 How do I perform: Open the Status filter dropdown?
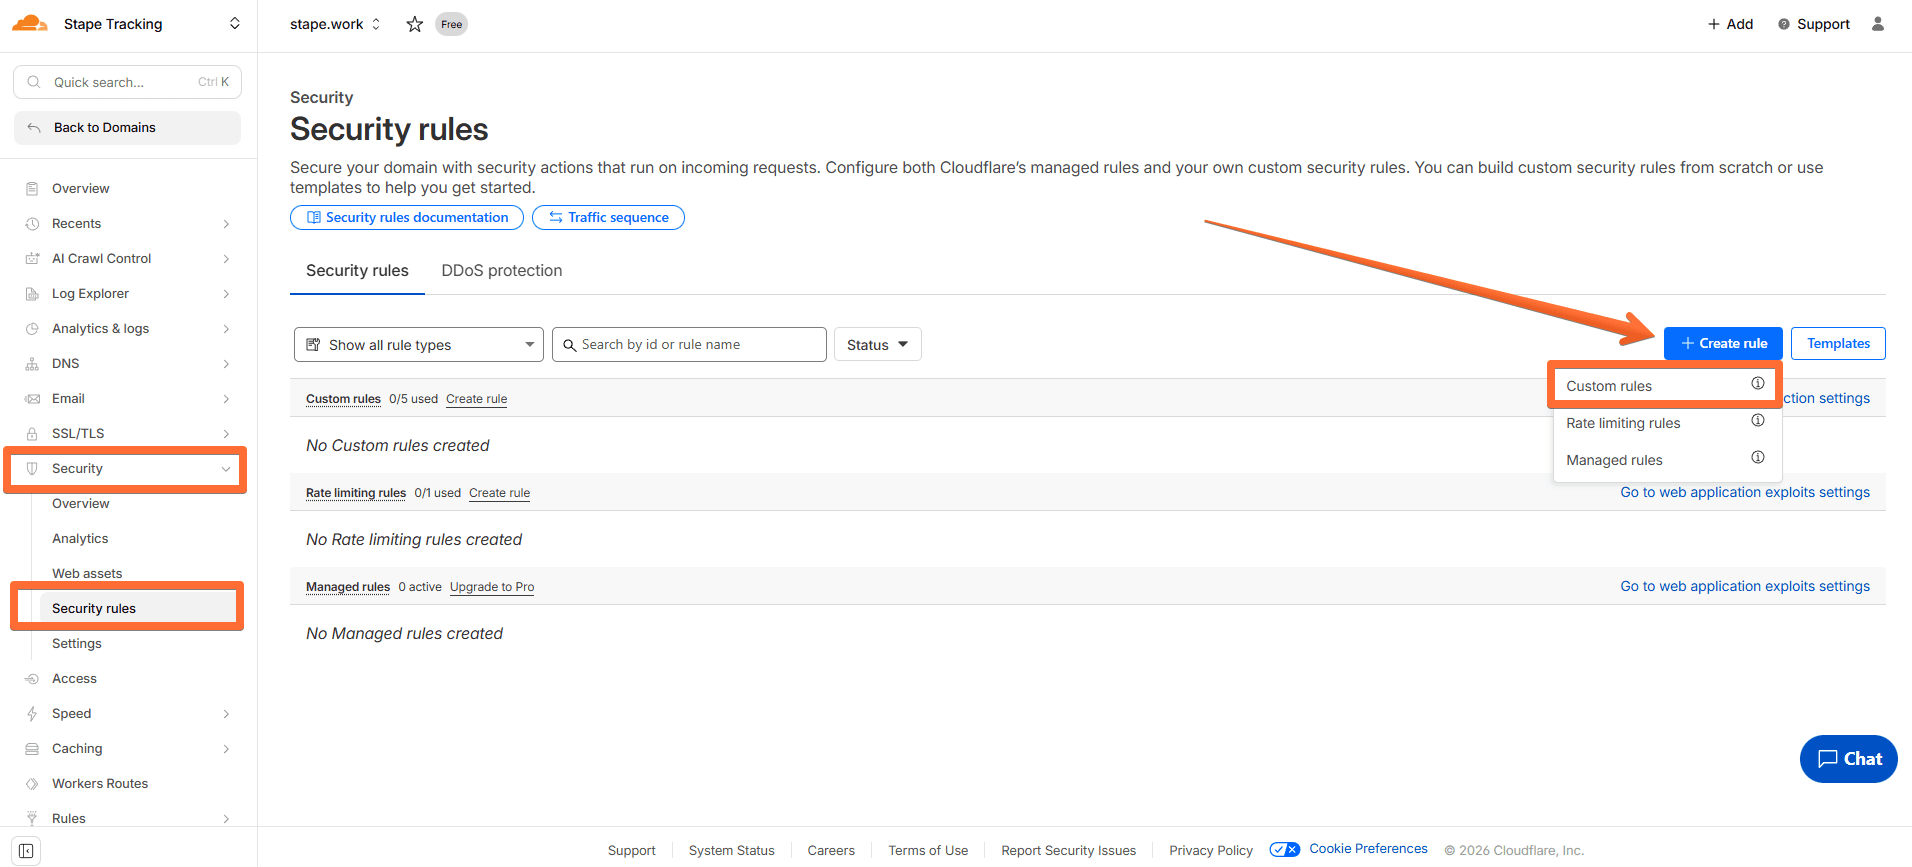[x=877, y=345]
